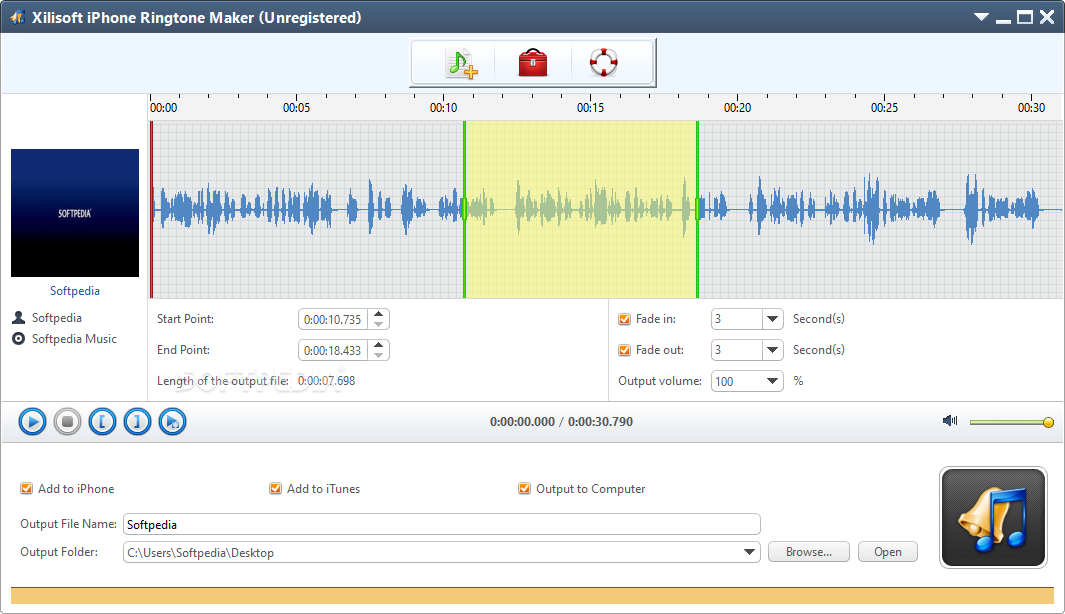Increase End Point with up arrow
The height and width of the screenshot is (614, 1065).
378,345
